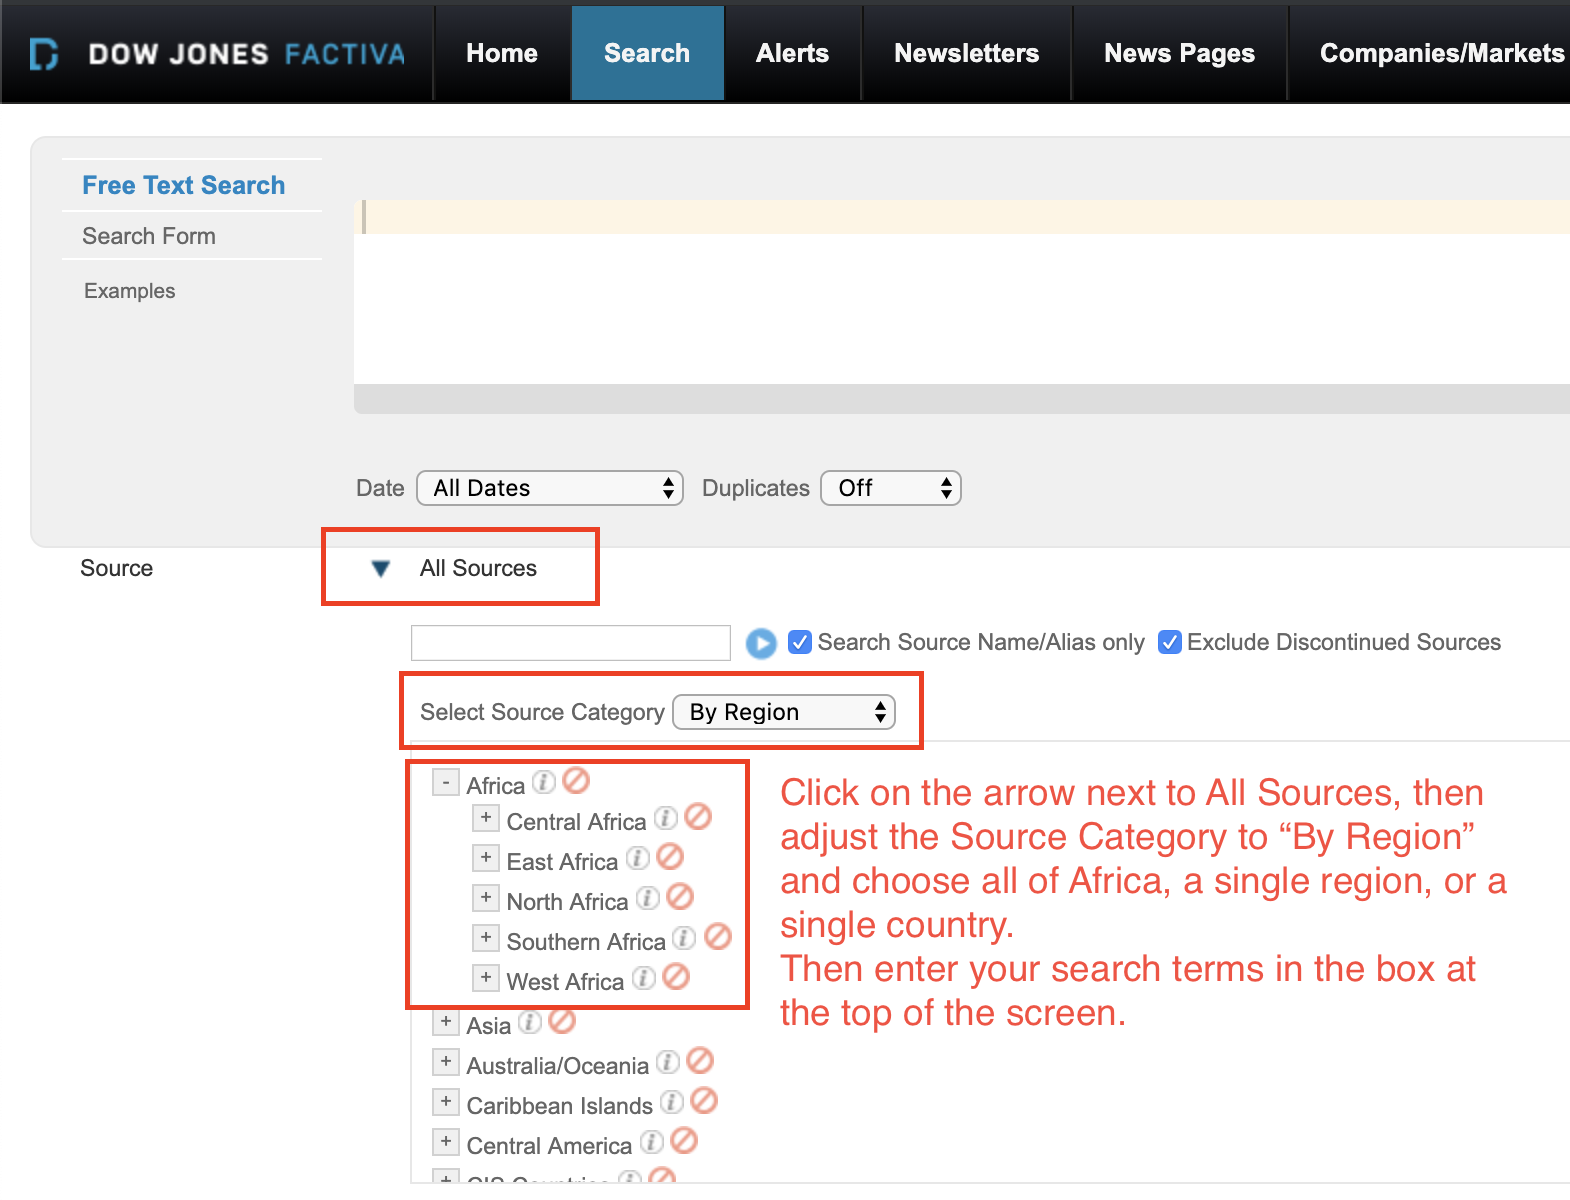Exclude Africa using the NOT icon

click(x=576, y=780)
